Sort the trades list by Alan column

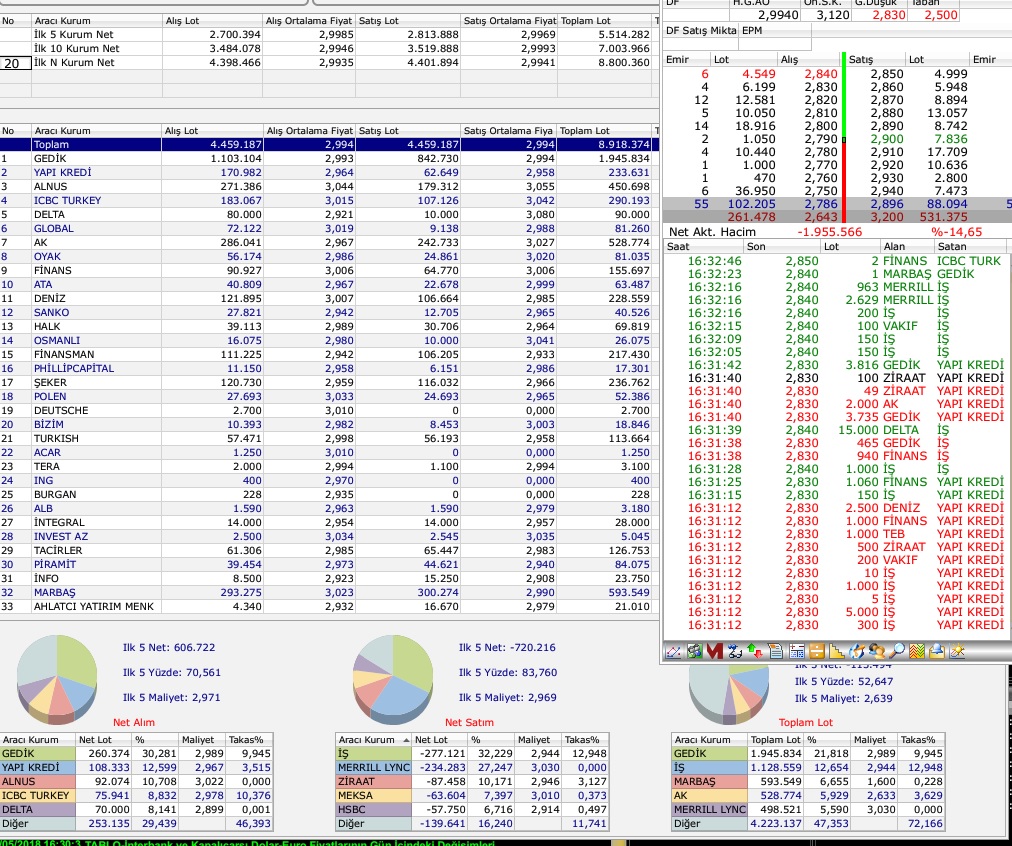[907, 247]
